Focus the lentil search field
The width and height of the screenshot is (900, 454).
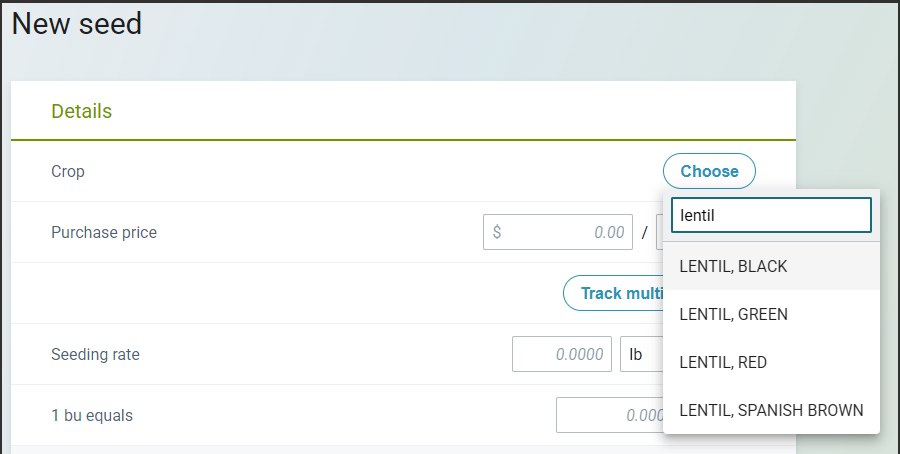pos(771,215)
